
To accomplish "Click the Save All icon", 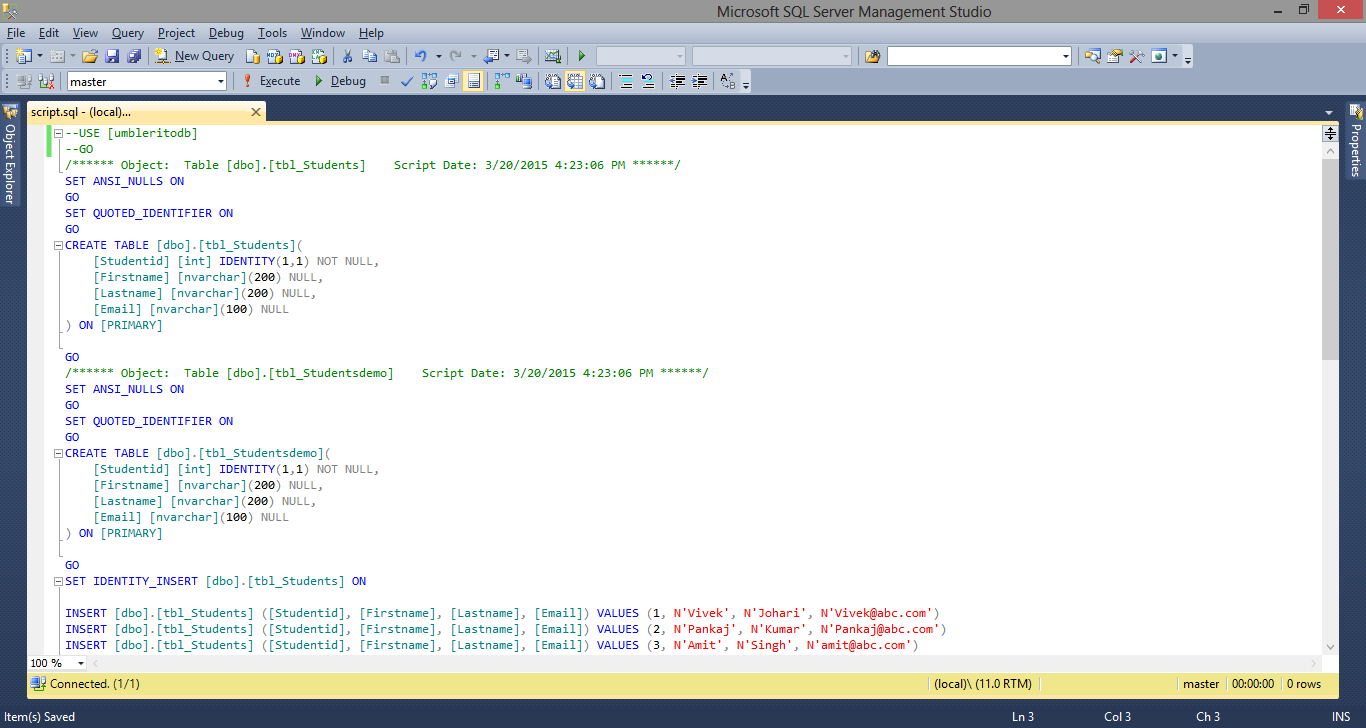I will tap(134, 56).
